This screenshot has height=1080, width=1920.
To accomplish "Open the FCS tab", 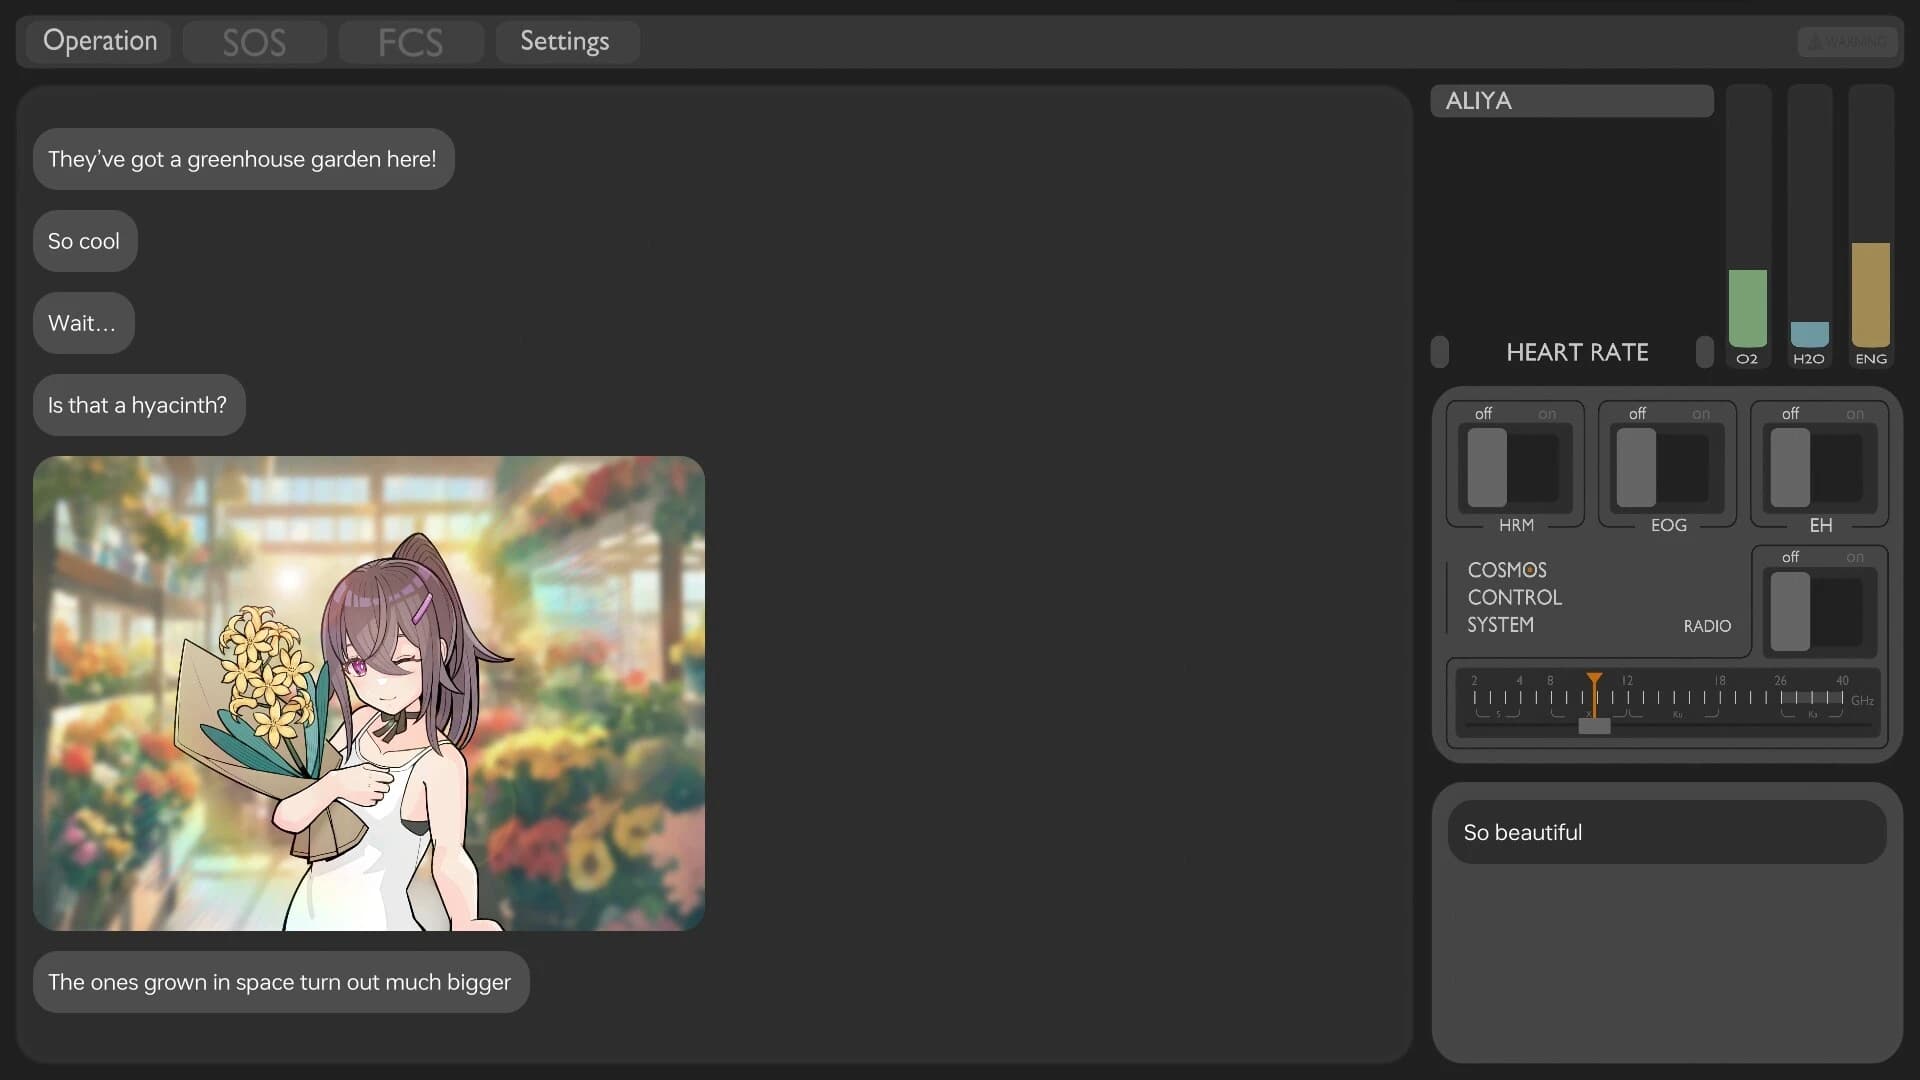I will (x=410, y=41).
